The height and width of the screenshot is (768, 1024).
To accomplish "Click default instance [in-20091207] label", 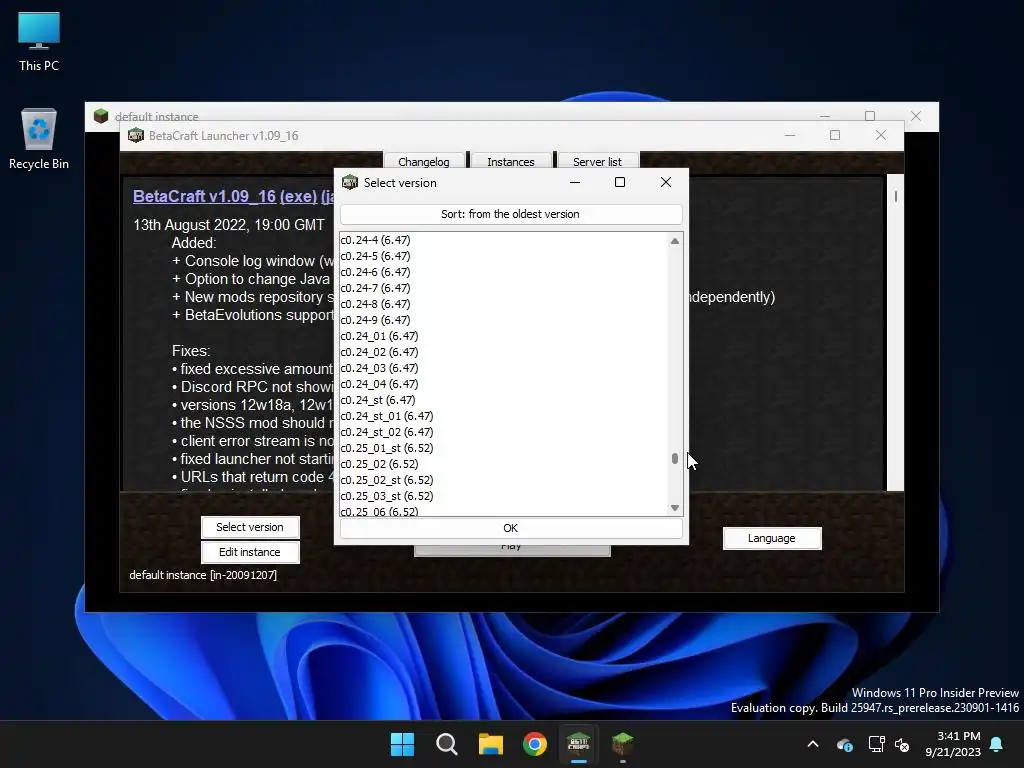I will (x=203, y=575).
